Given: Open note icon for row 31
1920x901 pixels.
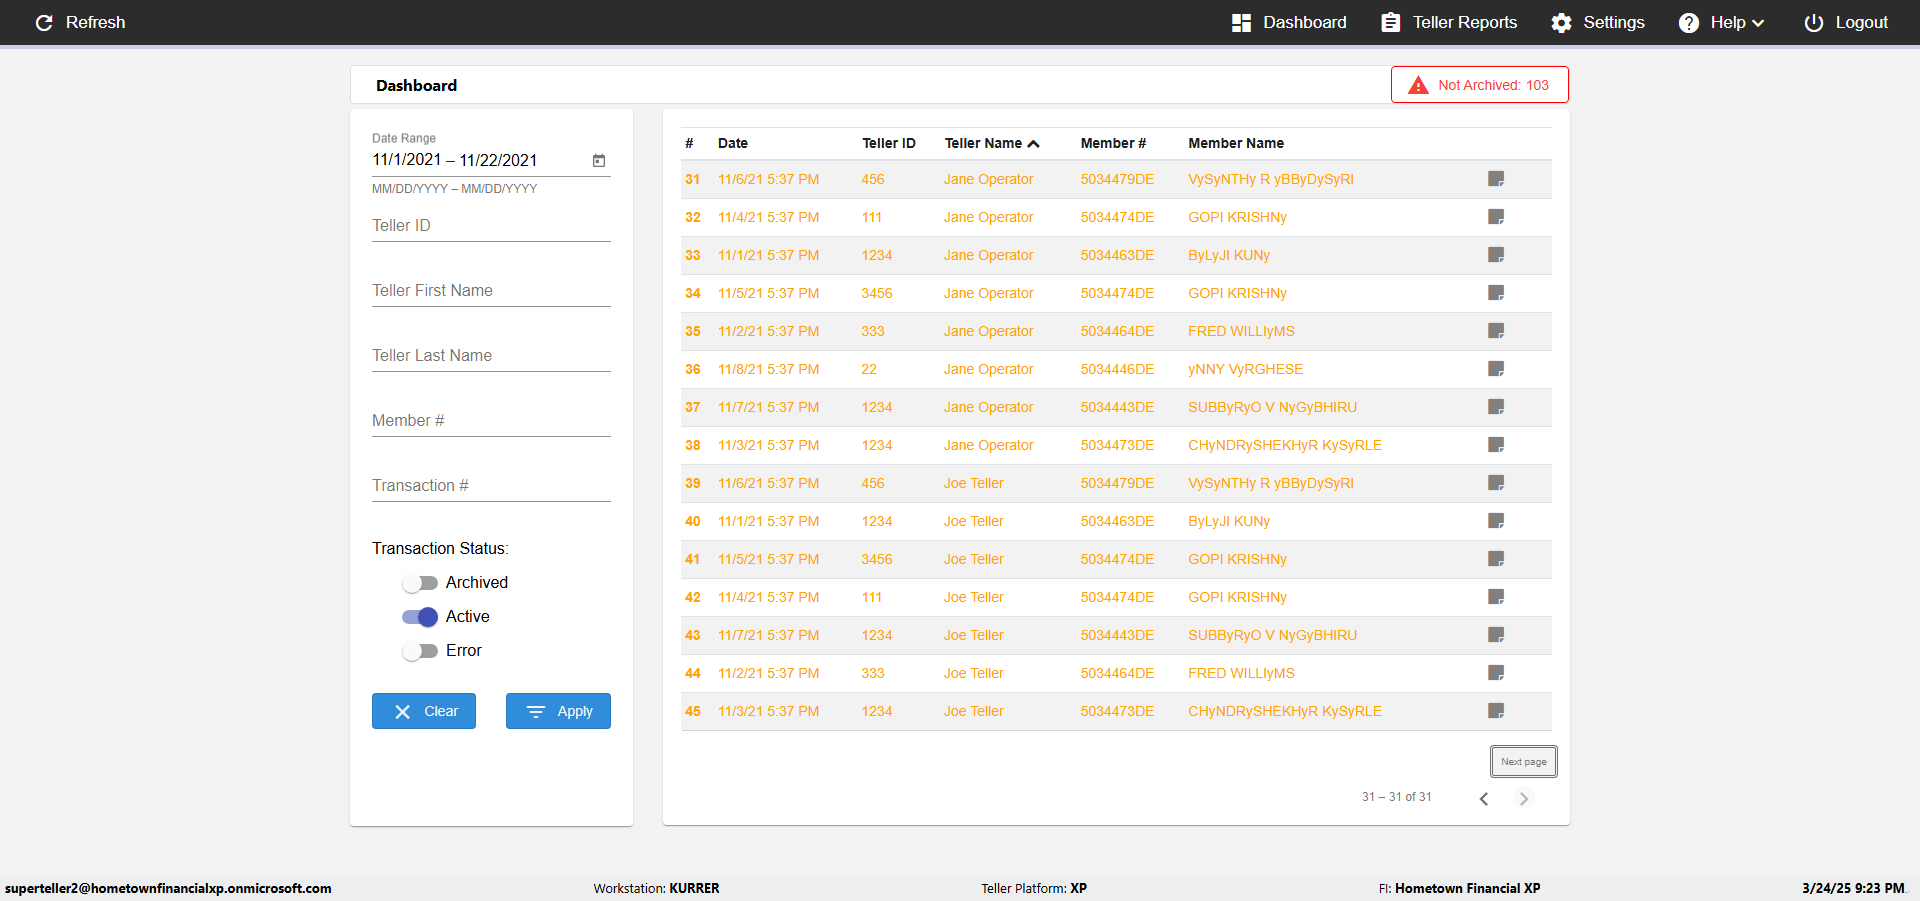Looking at the screenshot, I should pos(1496,179).
